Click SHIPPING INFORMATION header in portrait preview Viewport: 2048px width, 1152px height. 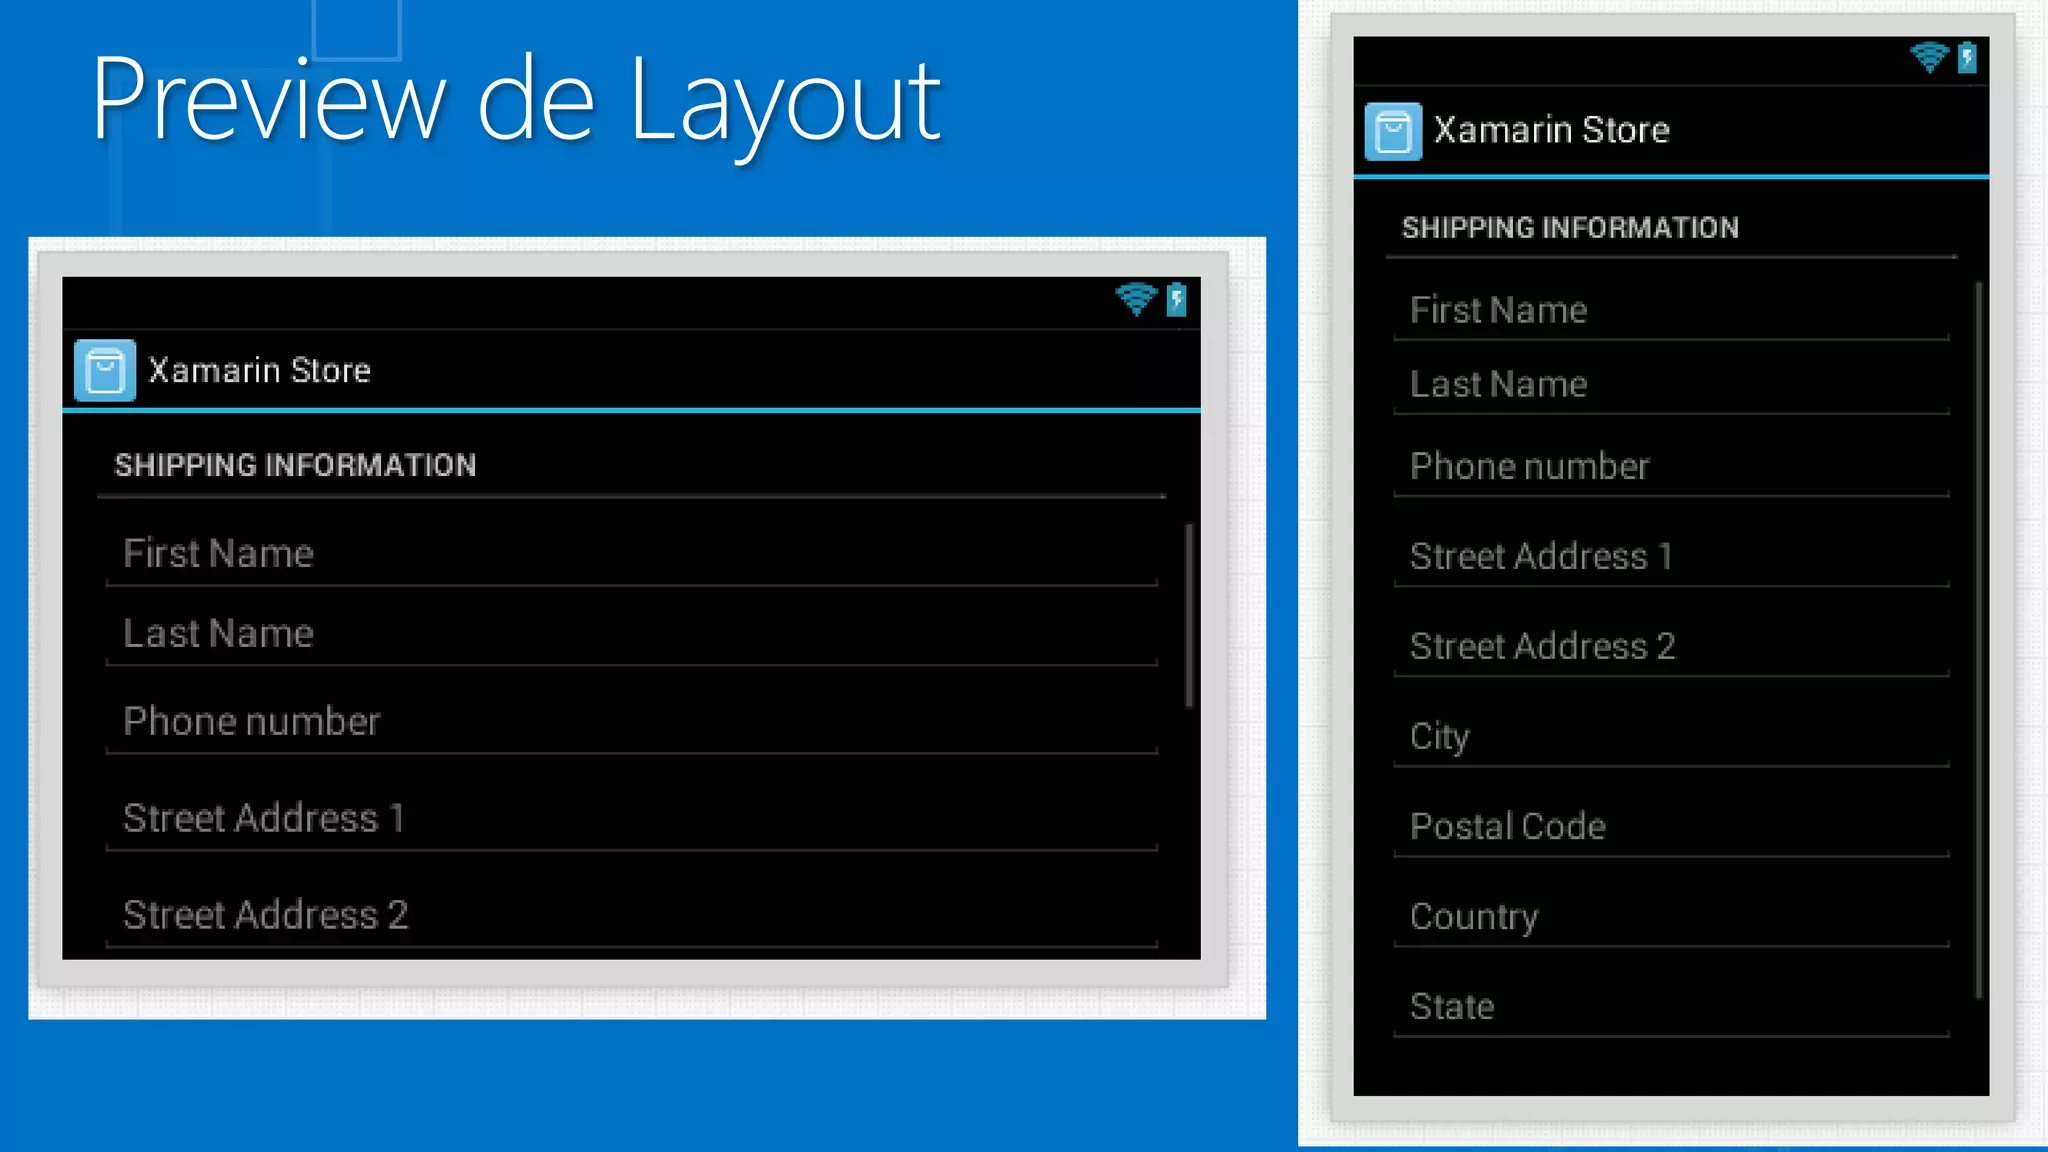click(1570, 228)
